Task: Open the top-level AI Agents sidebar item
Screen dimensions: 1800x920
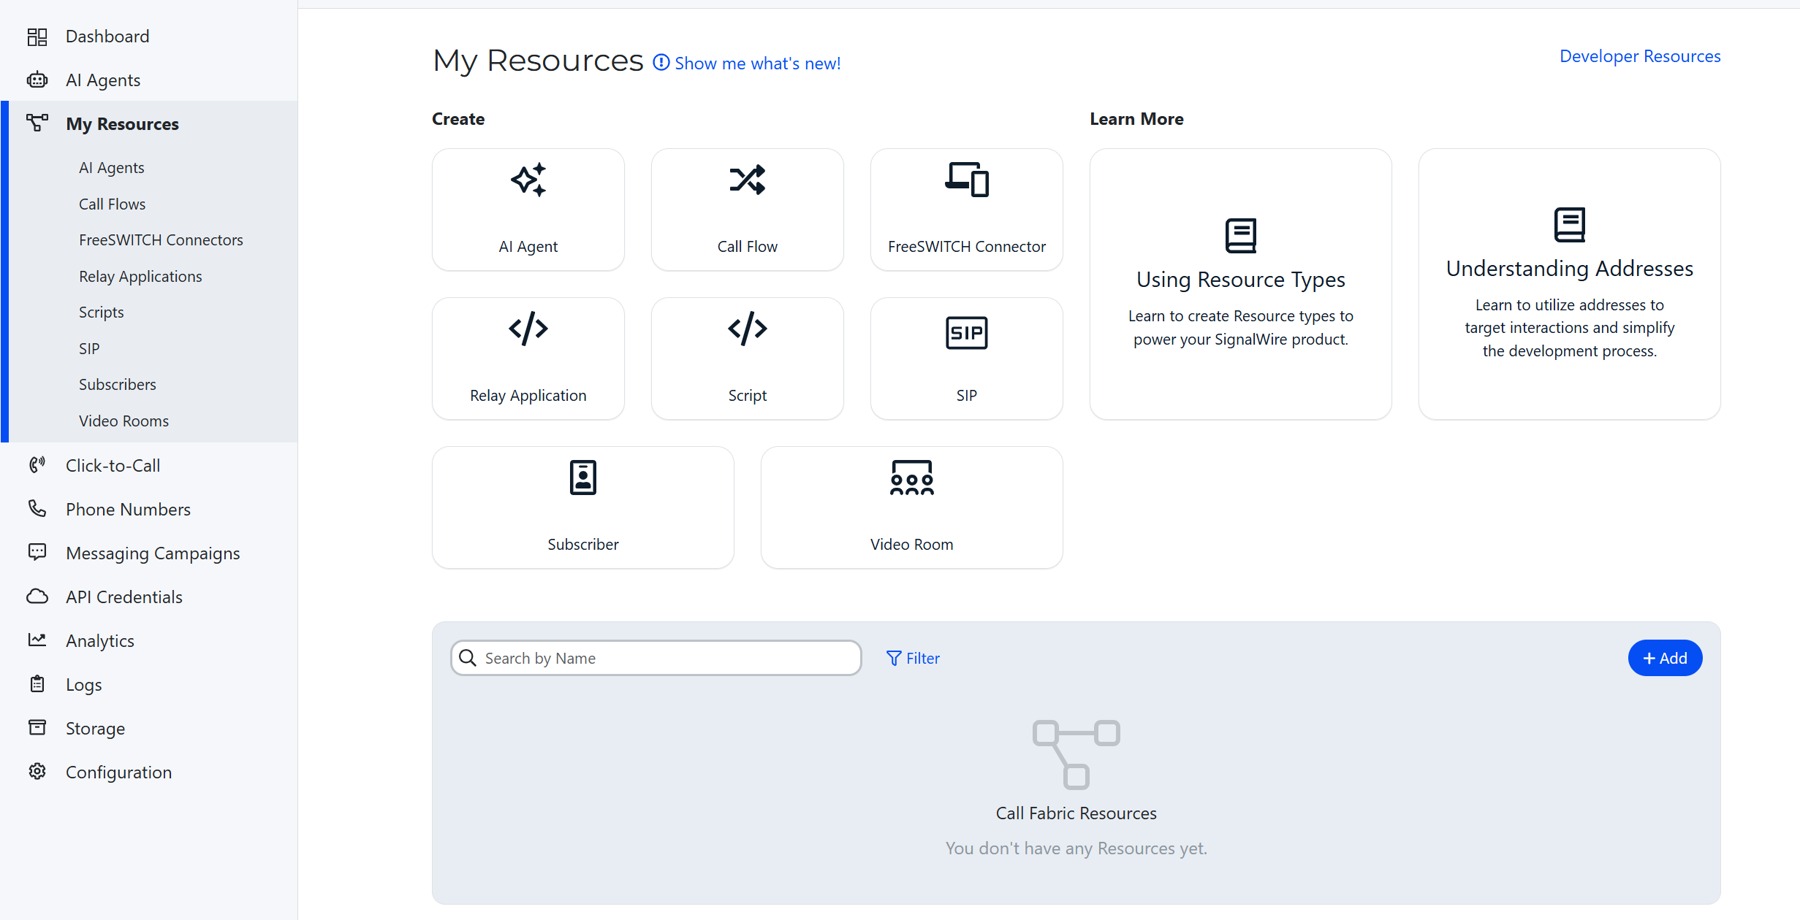Action: pos(103,80)
